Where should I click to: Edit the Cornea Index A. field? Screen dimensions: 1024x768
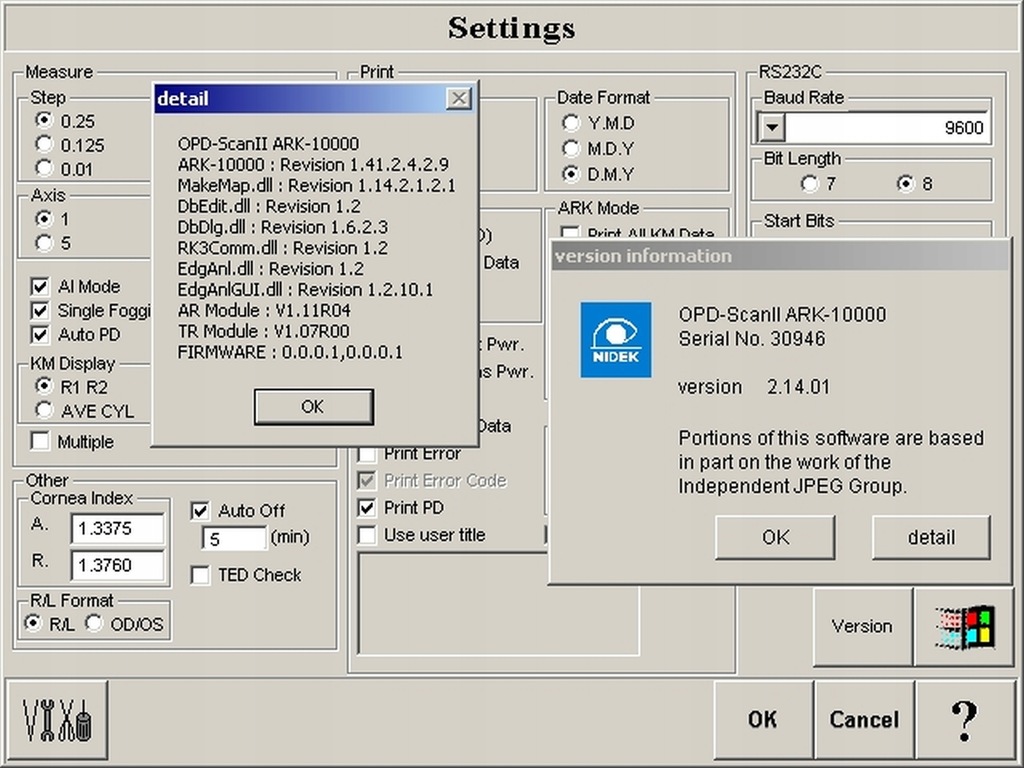click(118, 528)
